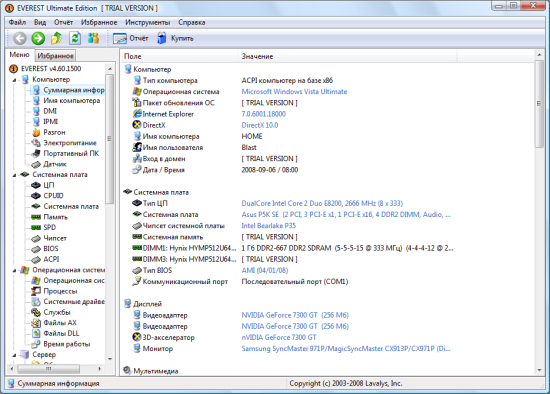The width and height of the screenshot is (550, 394).
Task: Open the Избранное menu in menu bar
Action: pyautogui.click(x=99, y=22)
